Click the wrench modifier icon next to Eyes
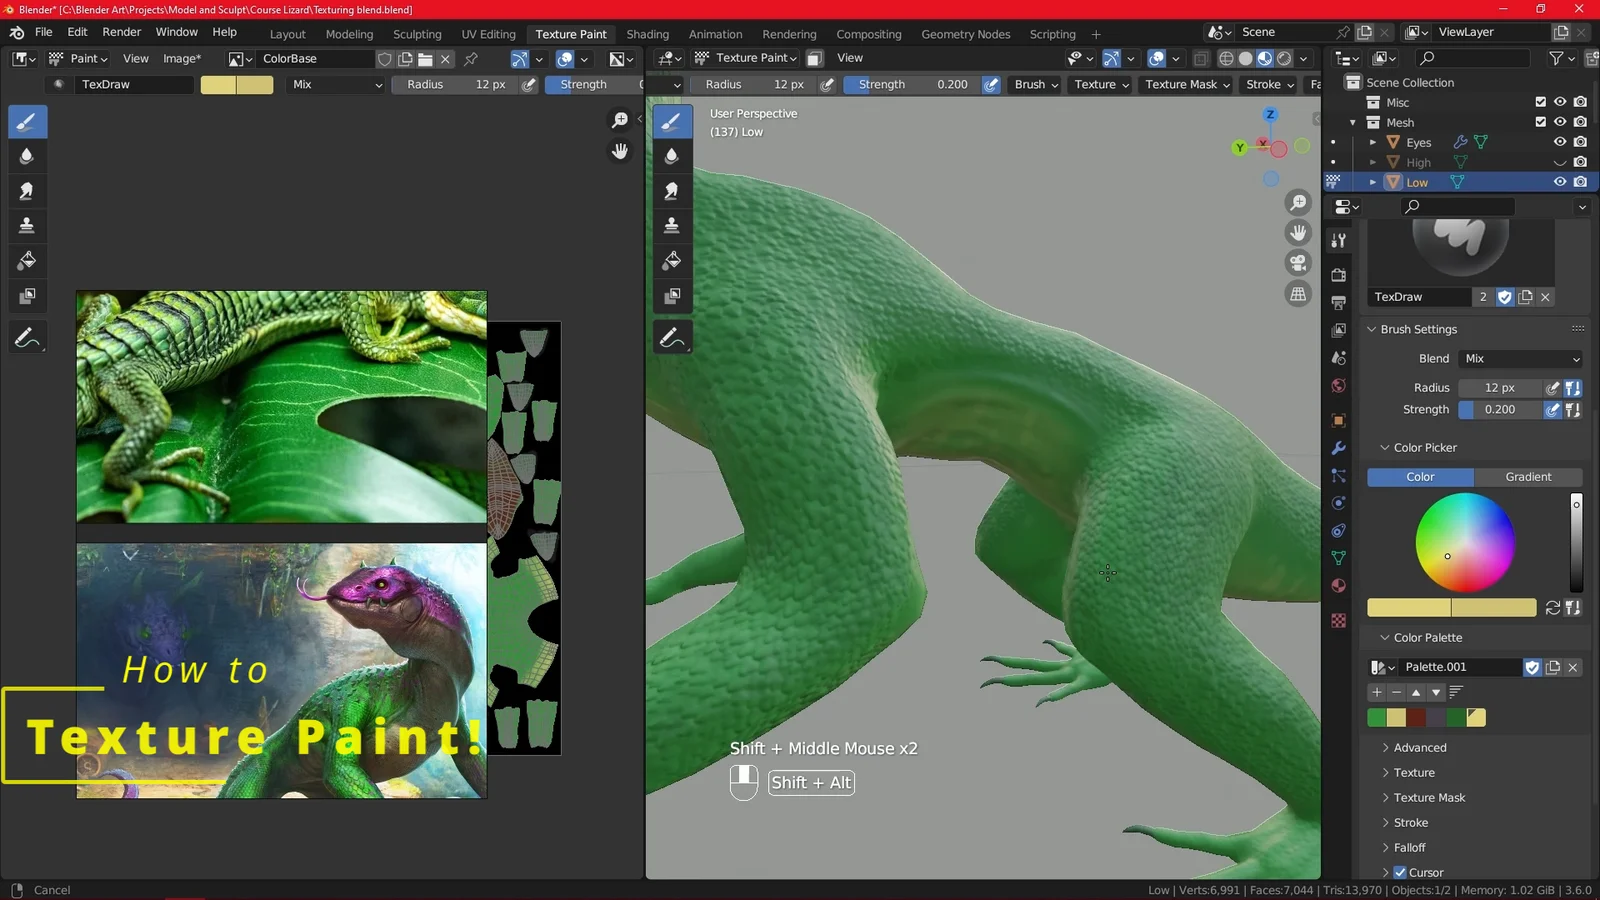This screenshot has width=1600, height=900. coord(1460,142)
